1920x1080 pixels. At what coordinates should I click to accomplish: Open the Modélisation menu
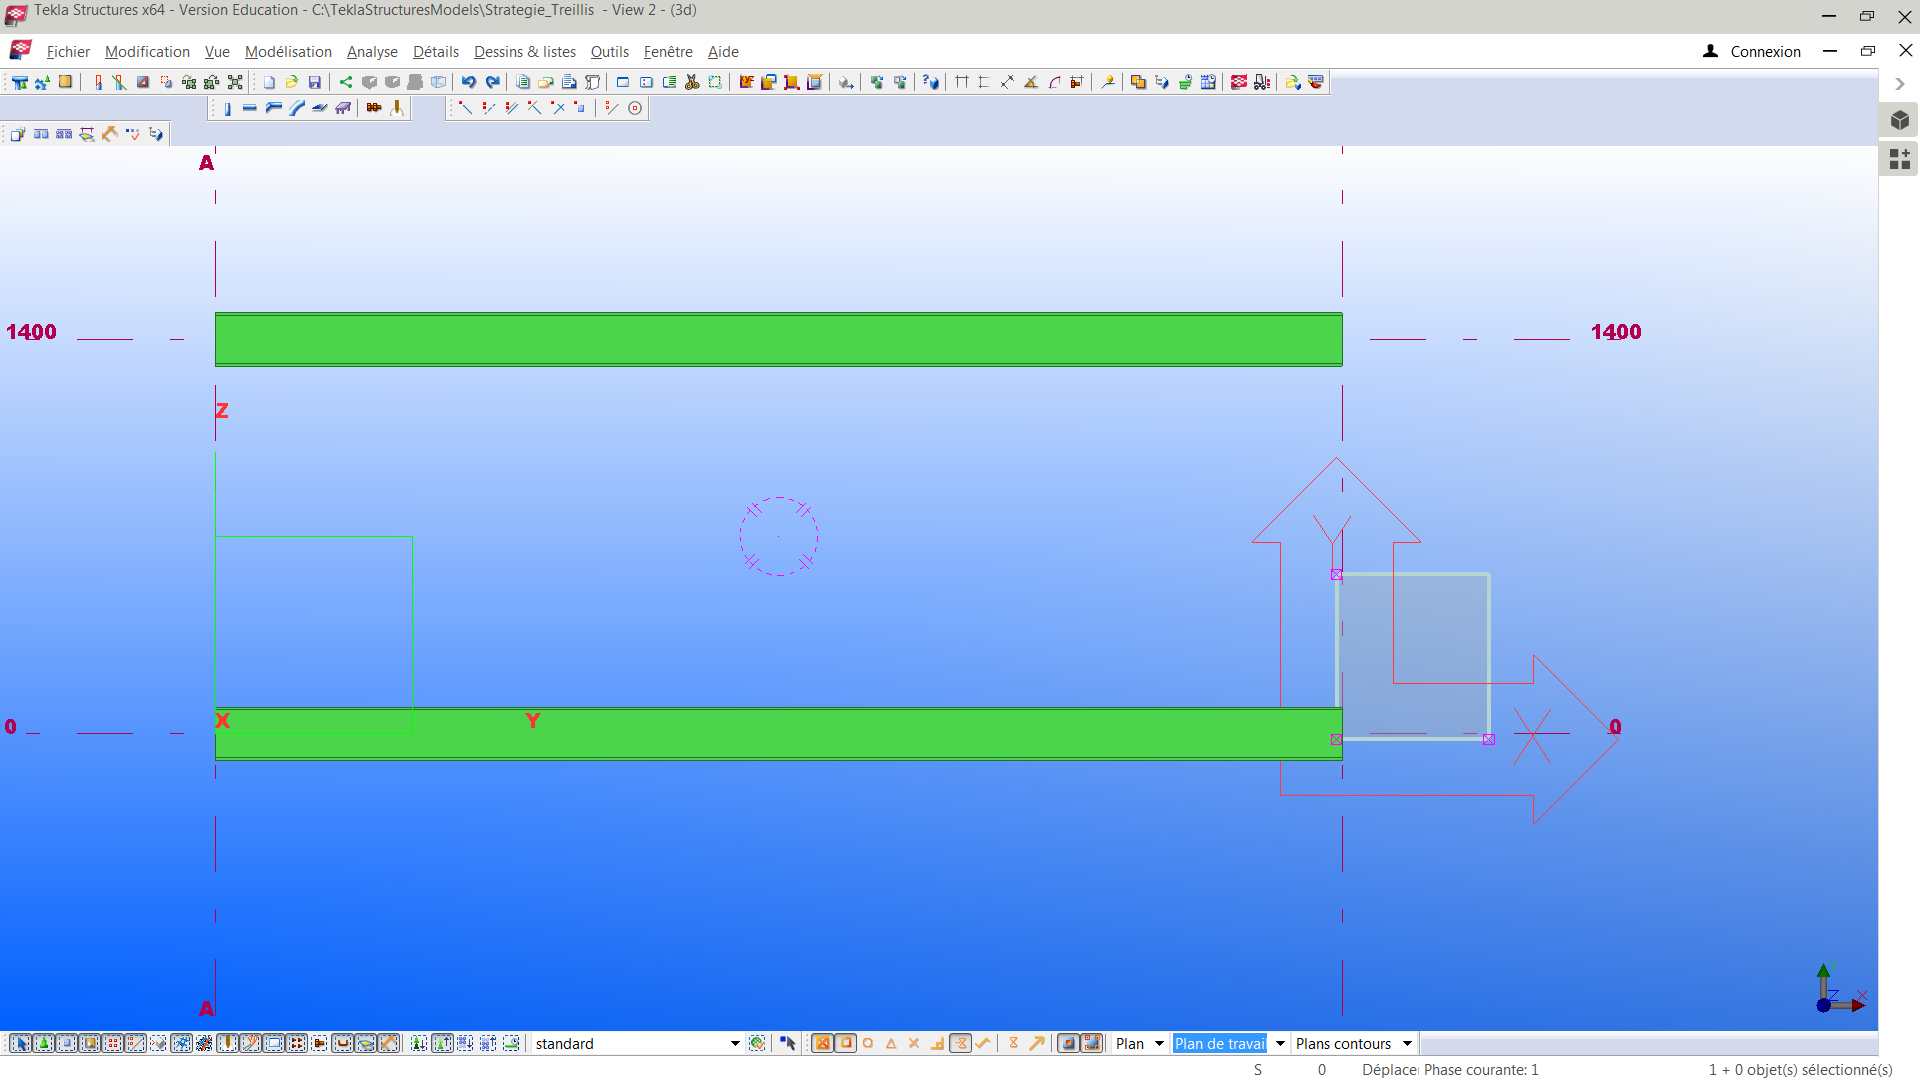coord(288,52)
